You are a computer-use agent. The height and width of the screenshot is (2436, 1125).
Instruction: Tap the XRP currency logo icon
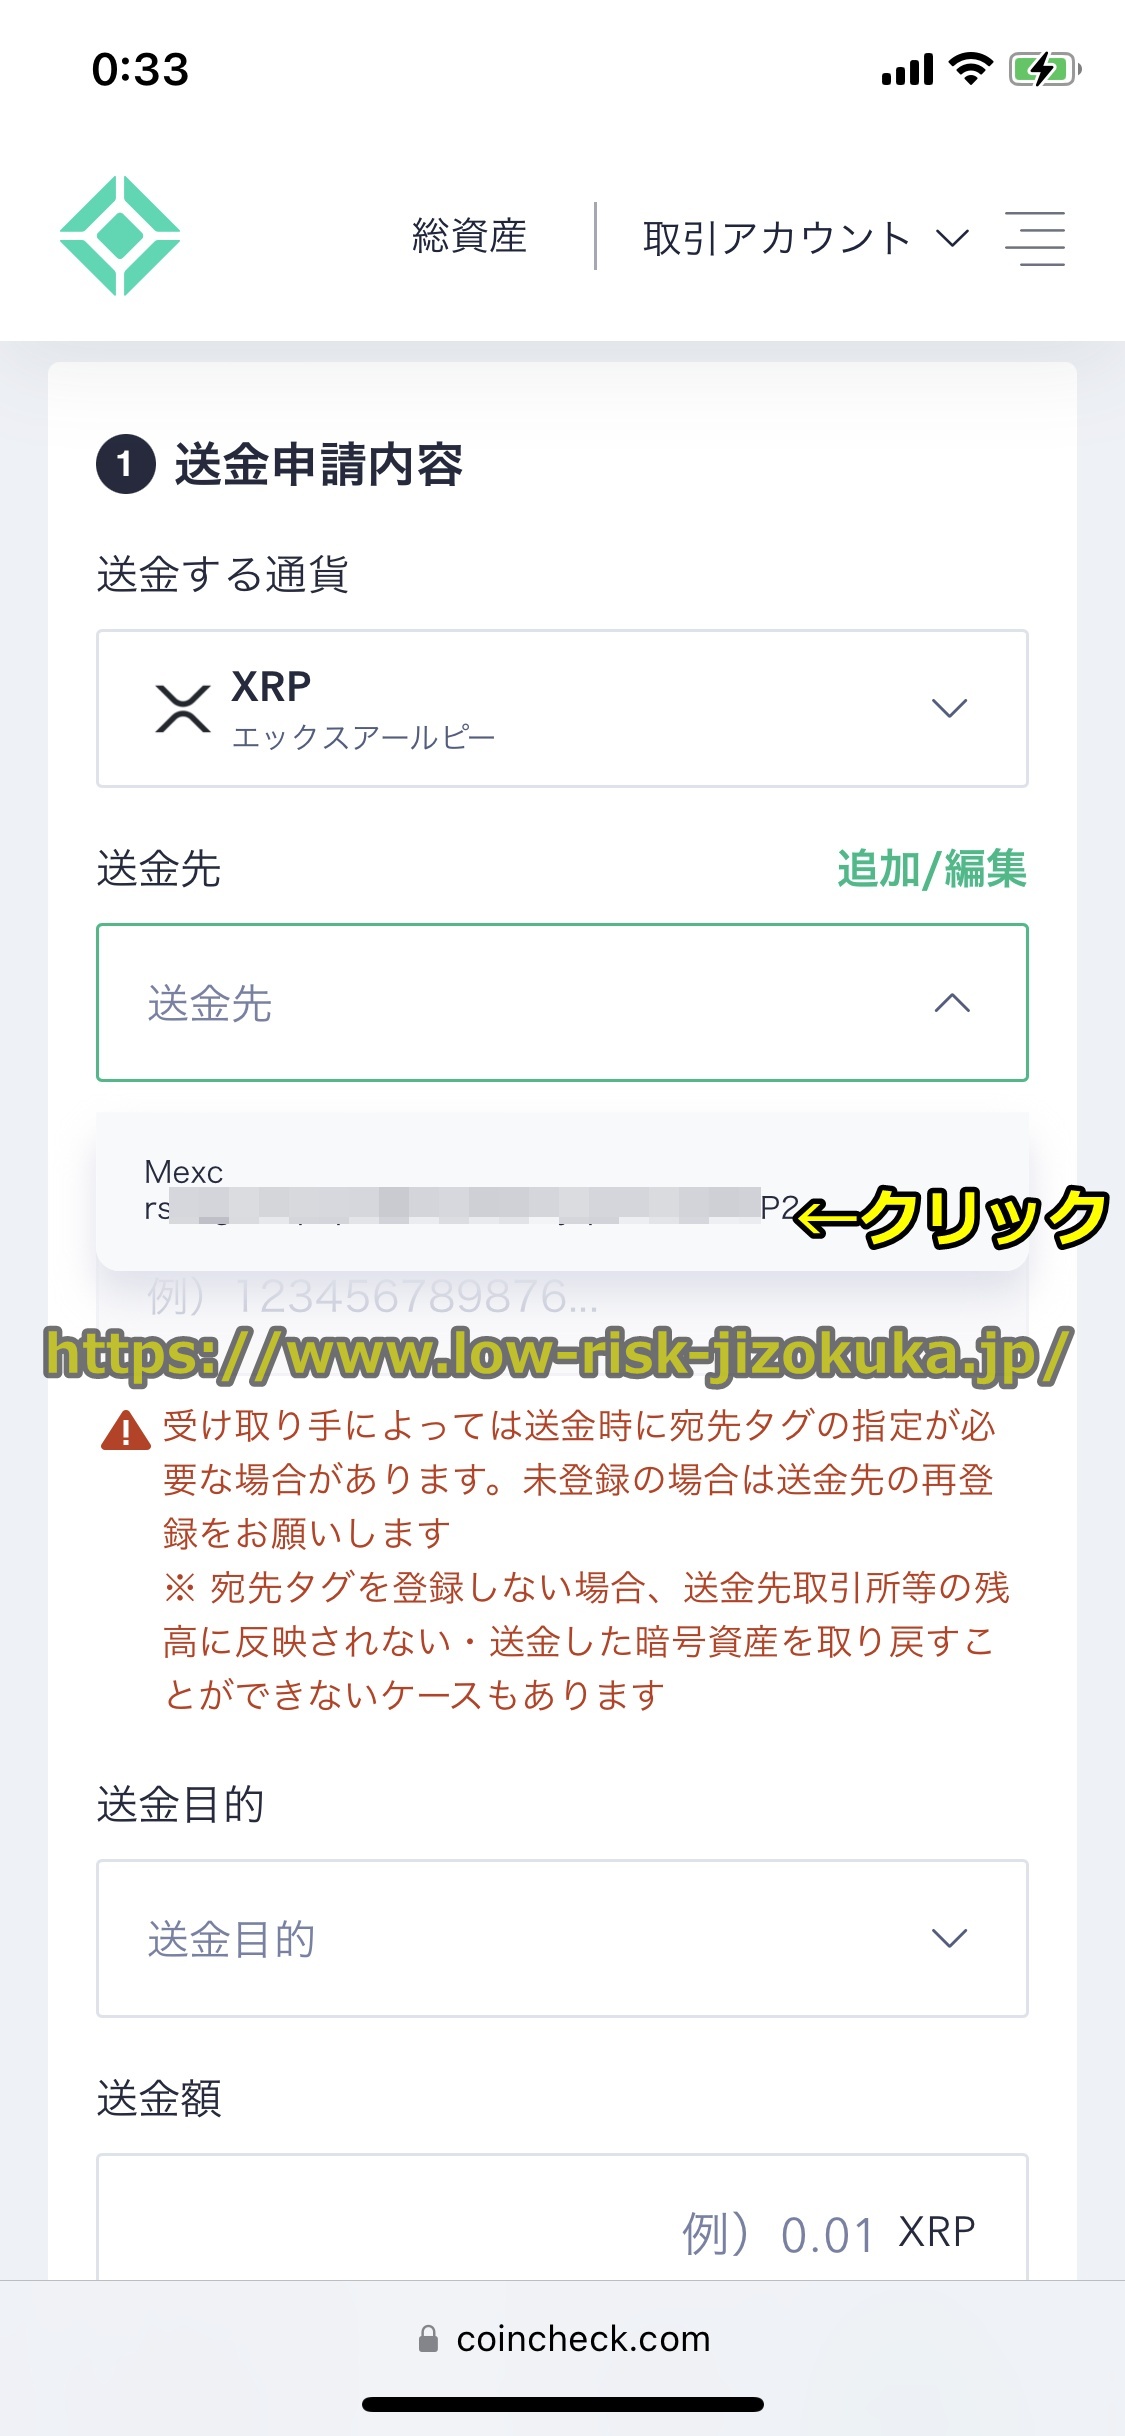click(x=183, y=709)
